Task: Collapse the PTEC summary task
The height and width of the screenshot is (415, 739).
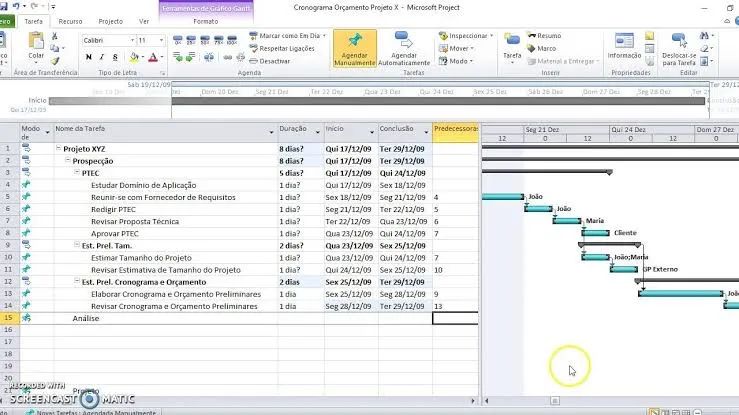Action: click(77, 172)
